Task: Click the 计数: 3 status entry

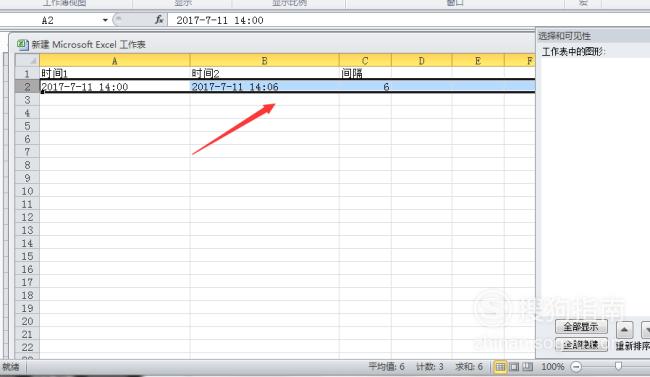Action: [430, 367]
